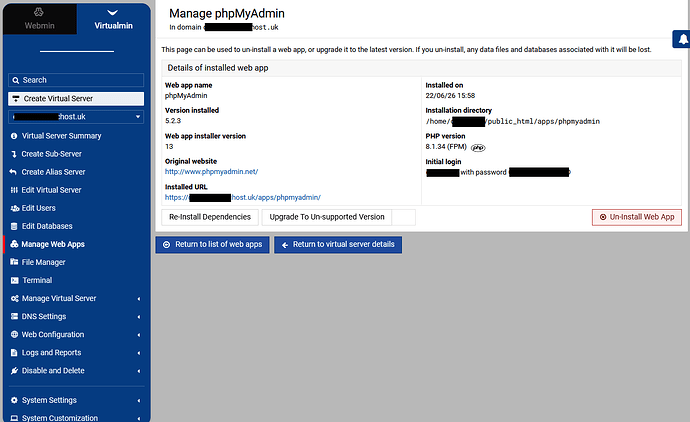Open the Create Virtual Server button
The height and width of the screenshot is (422, 690).
[x=76, y=99]
